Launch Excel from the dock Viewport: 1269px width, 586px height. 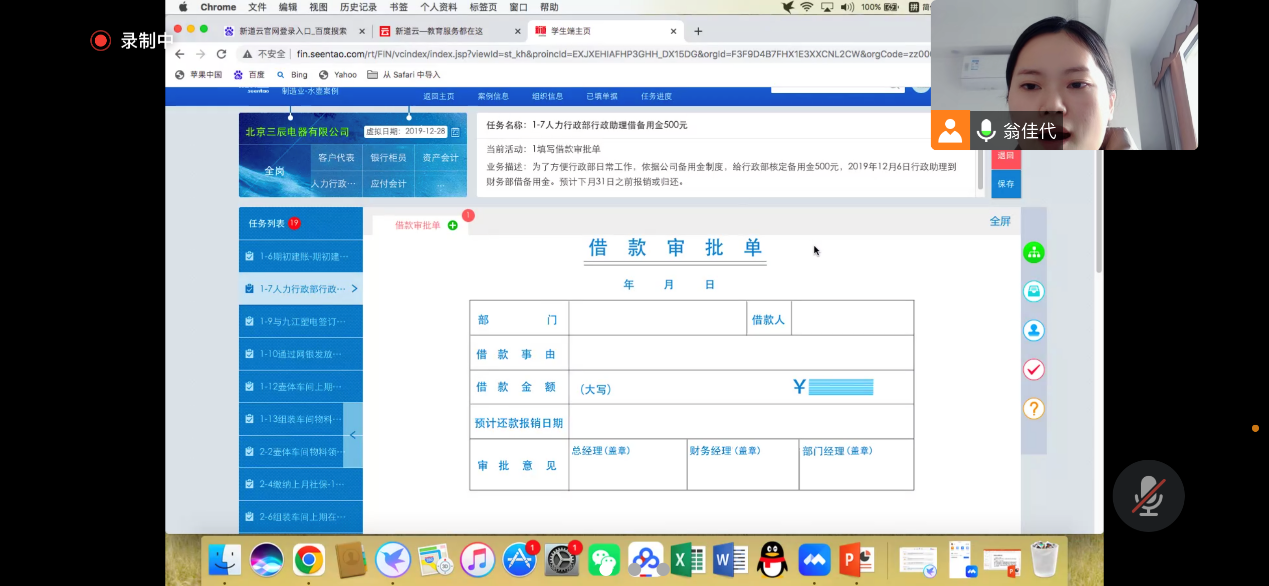[x=689, y=560]
